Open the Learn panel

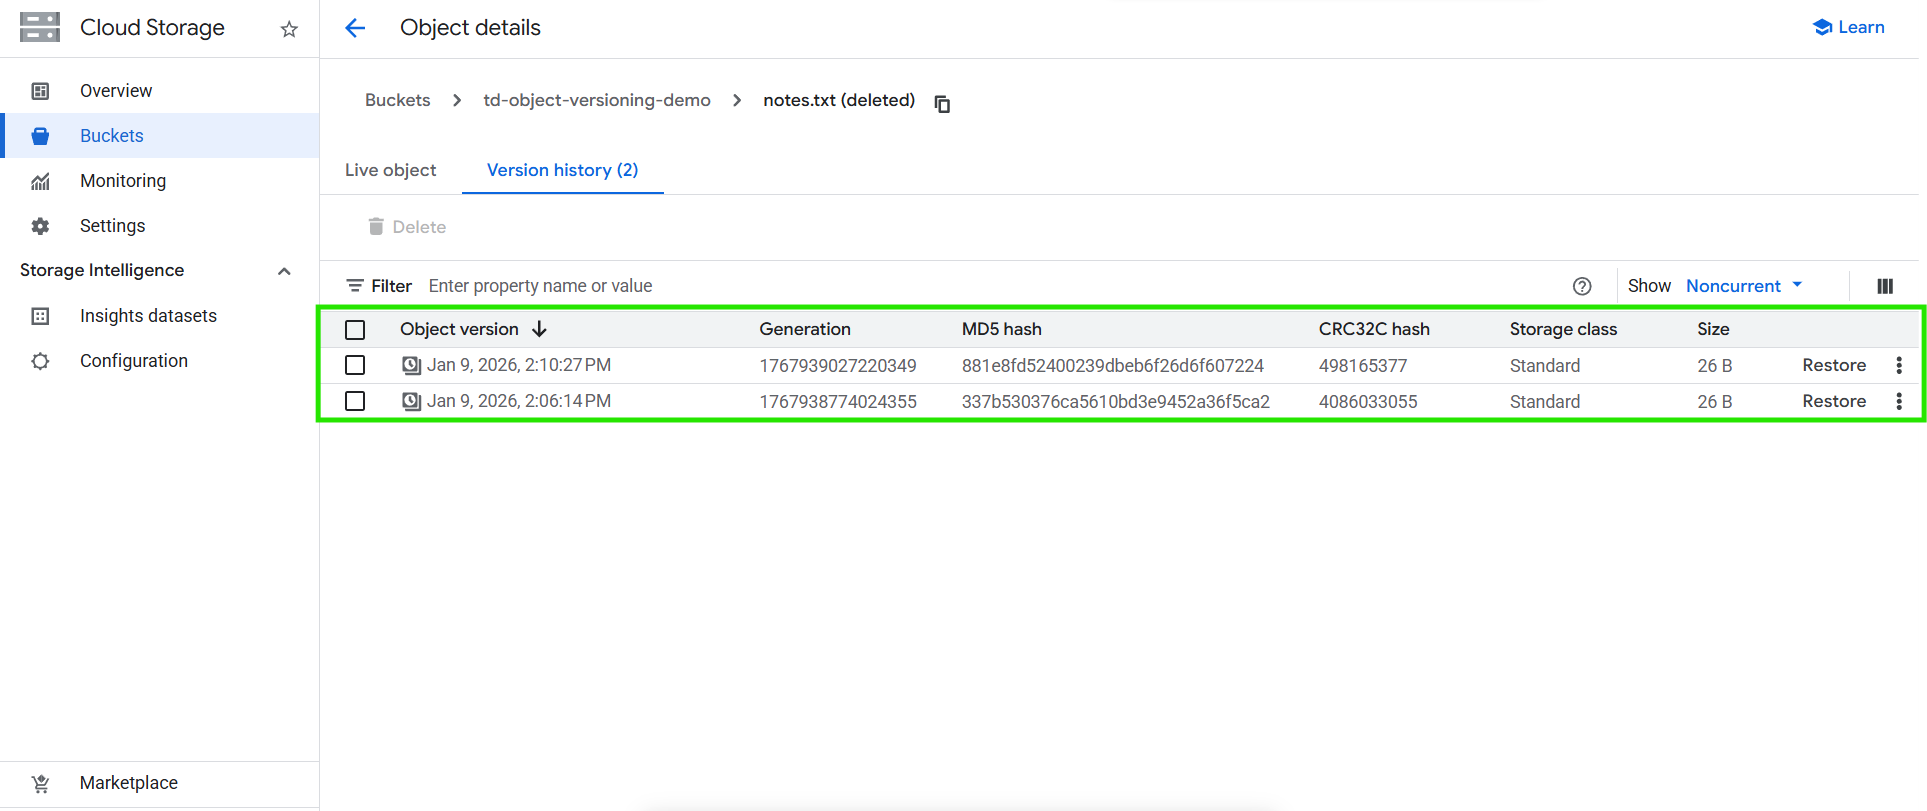(x=1849, y=27)
